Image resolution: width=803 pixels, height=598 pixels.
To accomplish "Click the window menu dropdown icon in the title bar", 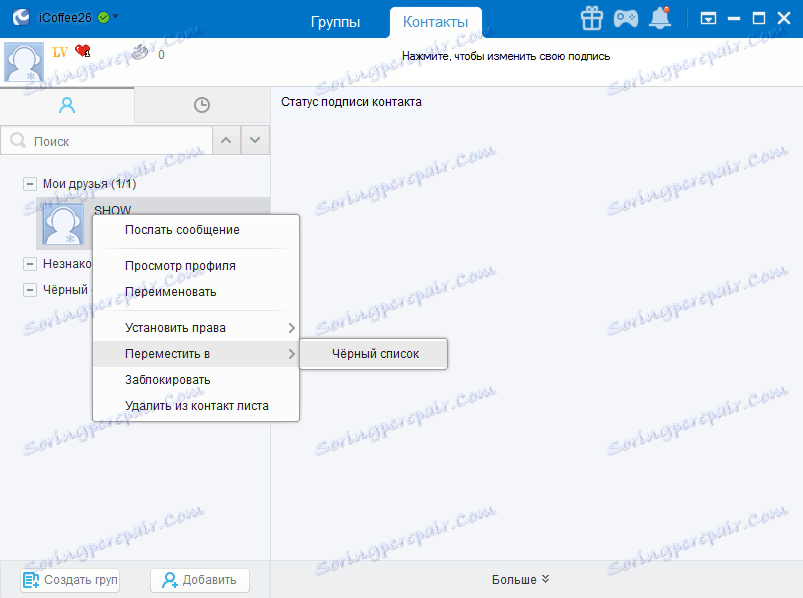I will click(708, 19).
